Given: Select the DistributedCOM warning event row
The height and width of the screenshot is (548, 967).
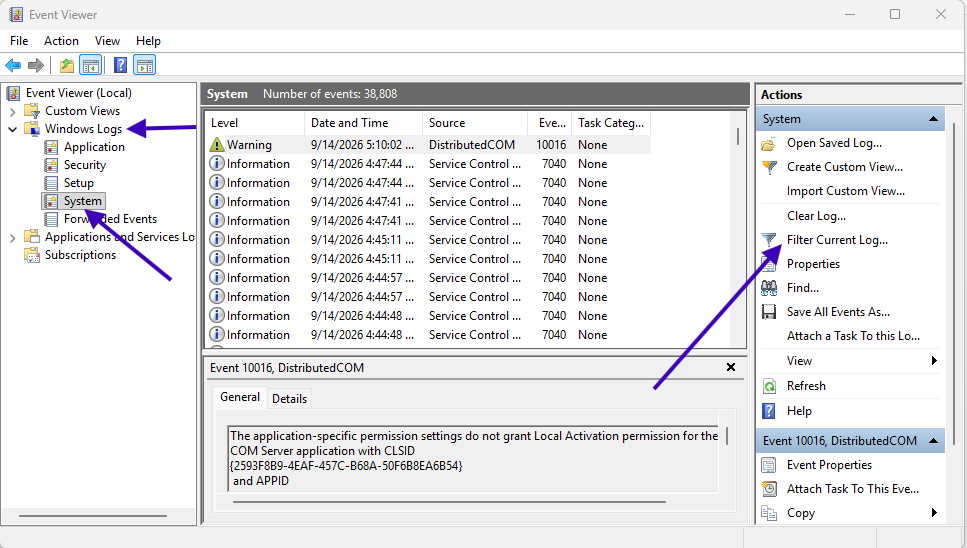Looking at the screenshot, I should coord(428,144).
